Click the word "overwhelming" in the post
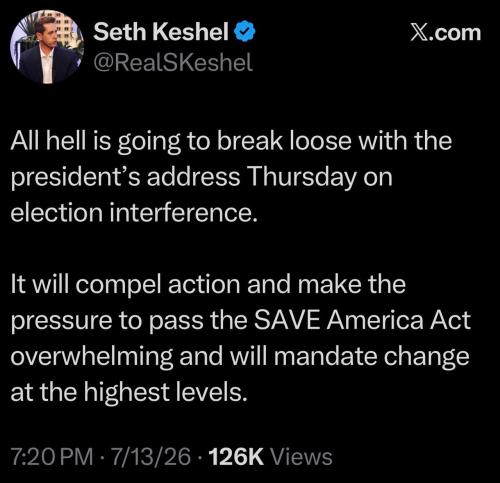500x483 pixels. (x=92, y=357)
